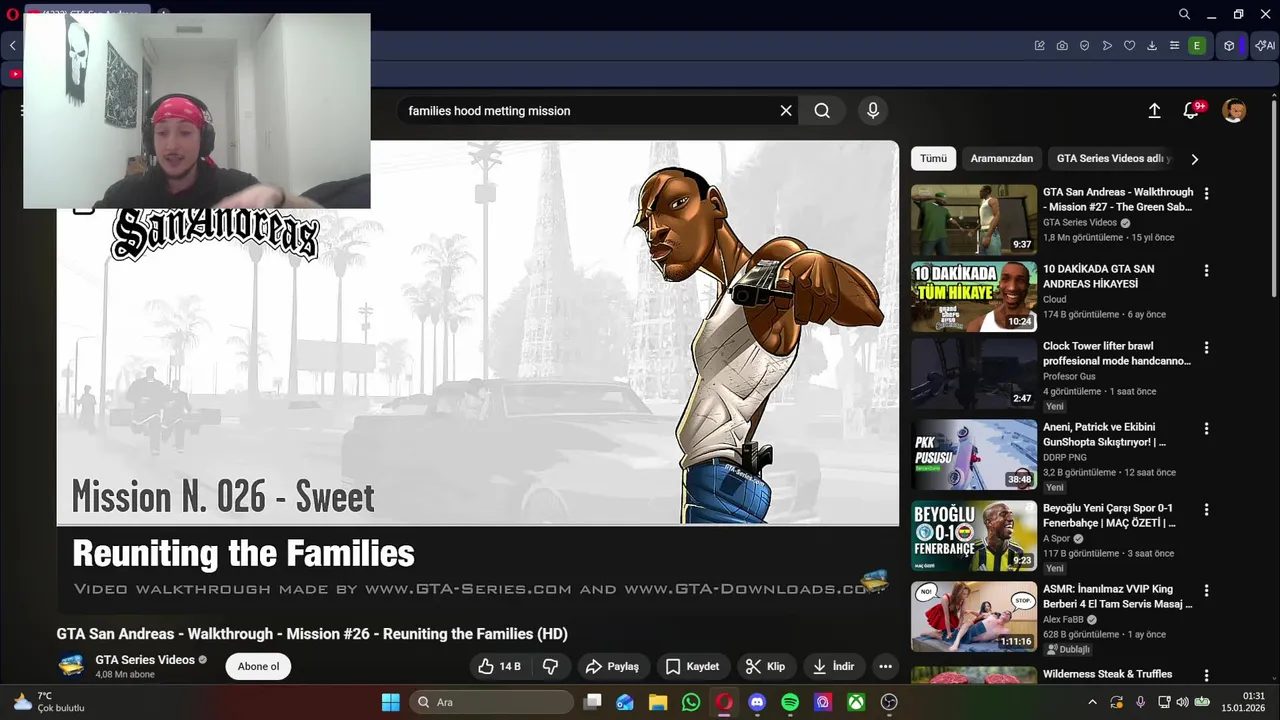Click the GTA Series Videos channel avatar
Screen dimensions: 1280x720
[x=71, y=666]
